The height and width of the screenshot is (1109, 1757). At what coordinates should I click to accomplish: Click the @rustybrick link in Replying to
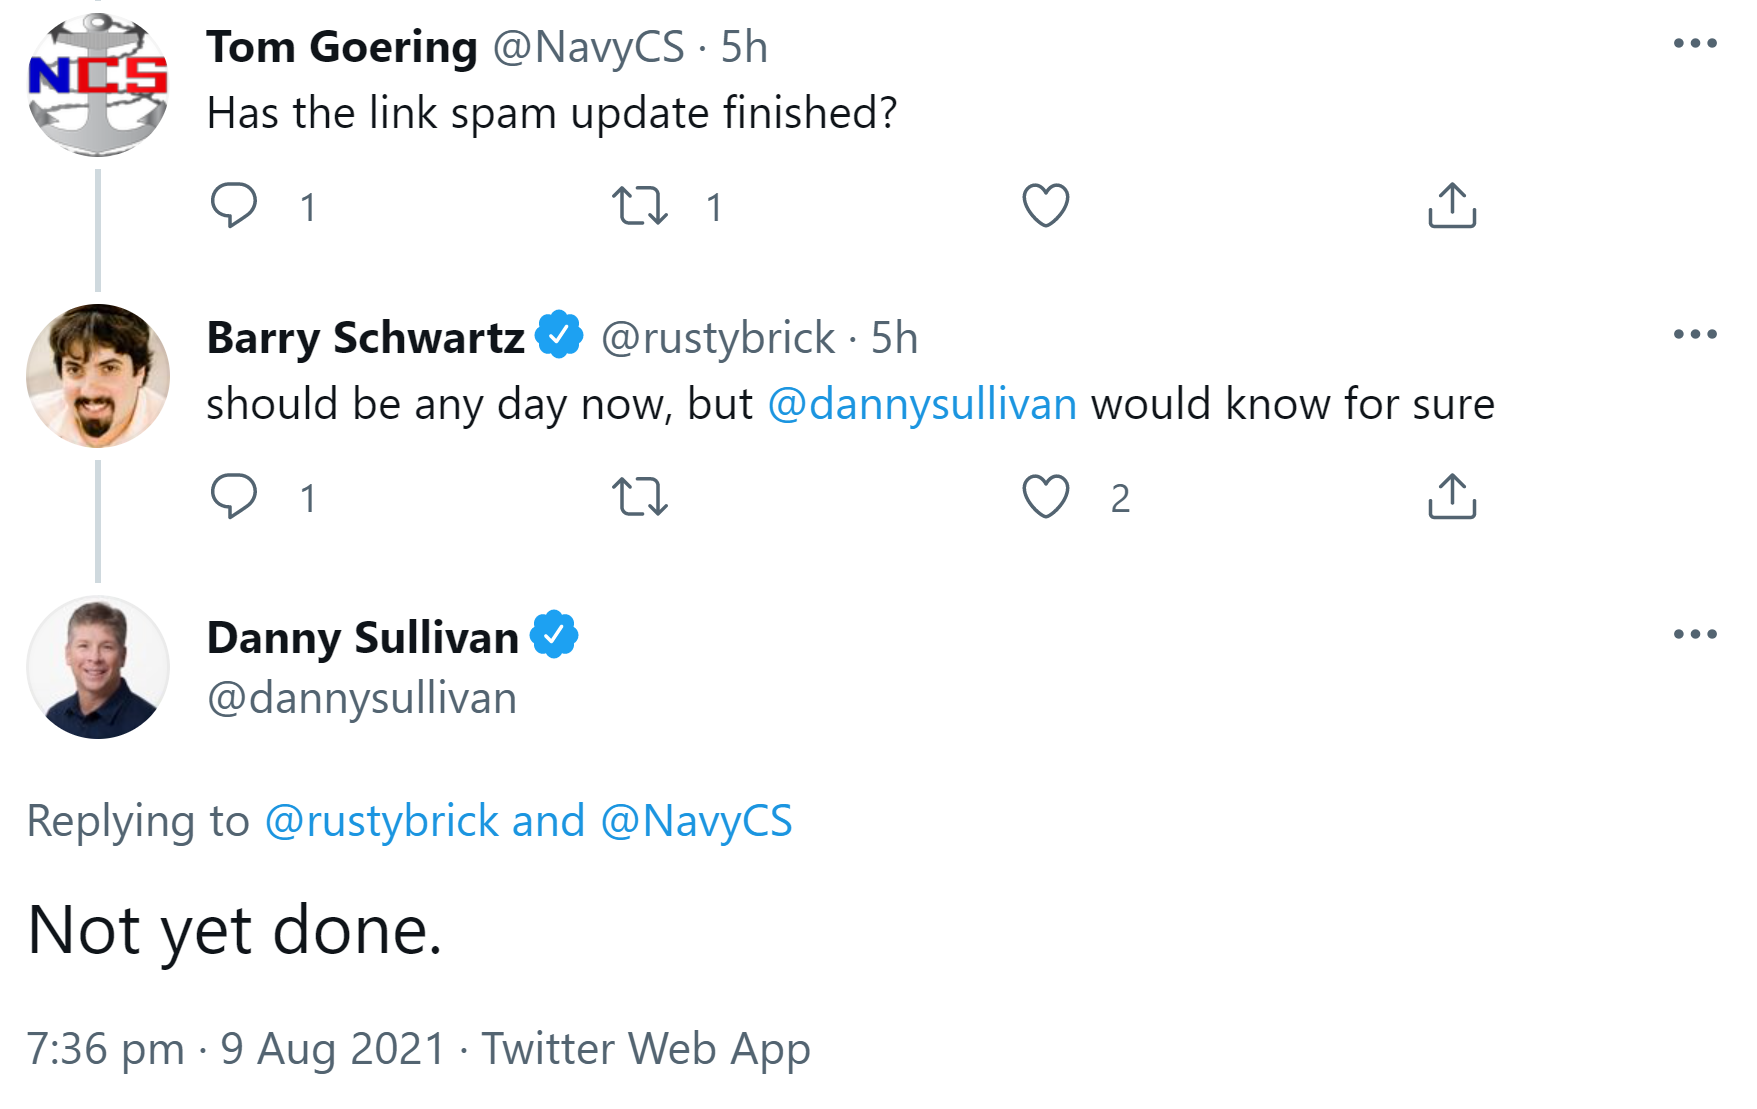tap(382, 821)
